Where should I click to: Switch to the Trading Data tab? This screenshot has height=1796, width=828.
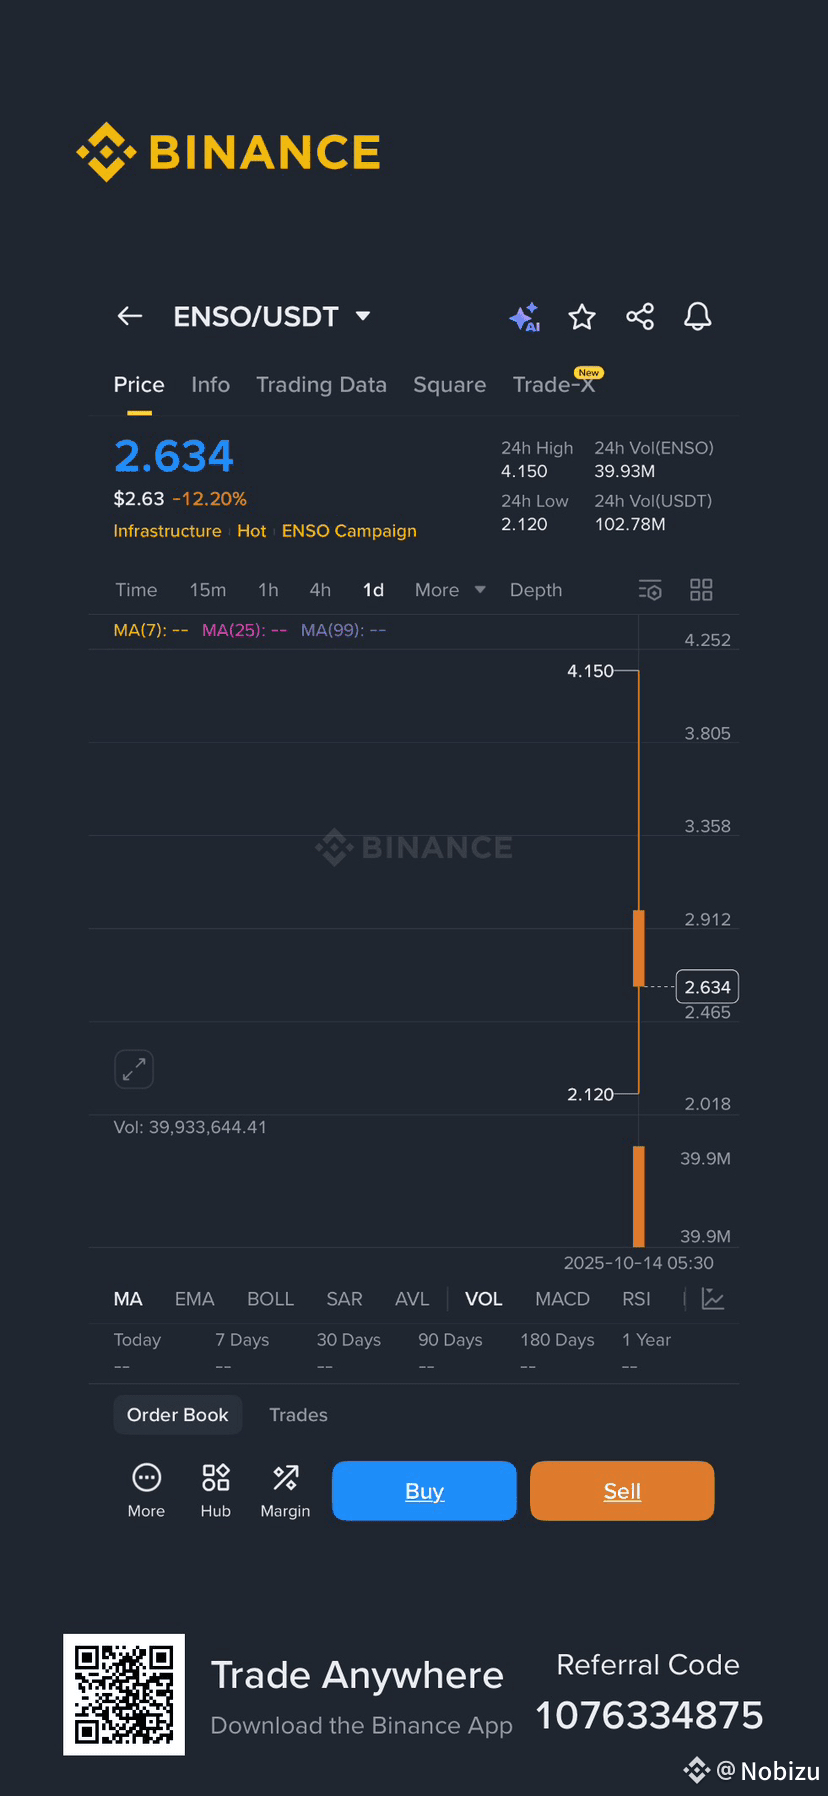coord(321,385)
